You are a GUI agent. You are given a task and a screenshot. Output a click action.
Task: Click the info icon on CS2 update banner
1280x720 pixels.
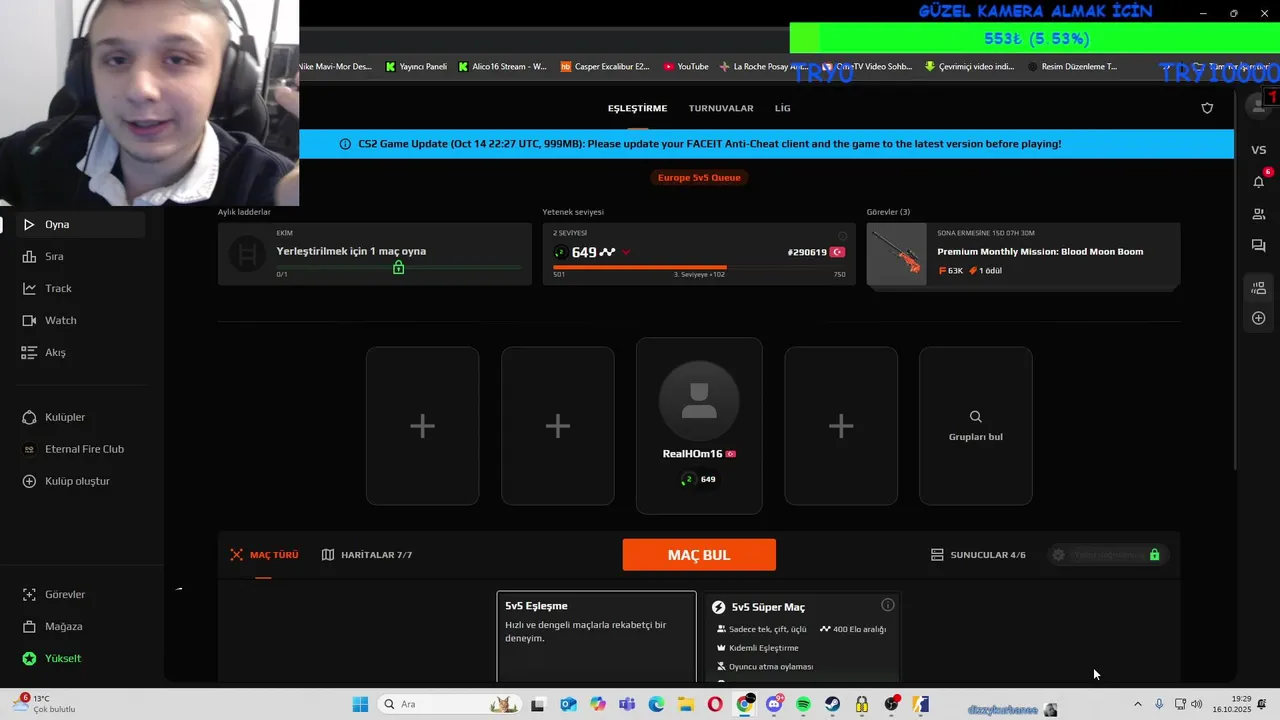(345, 144)
